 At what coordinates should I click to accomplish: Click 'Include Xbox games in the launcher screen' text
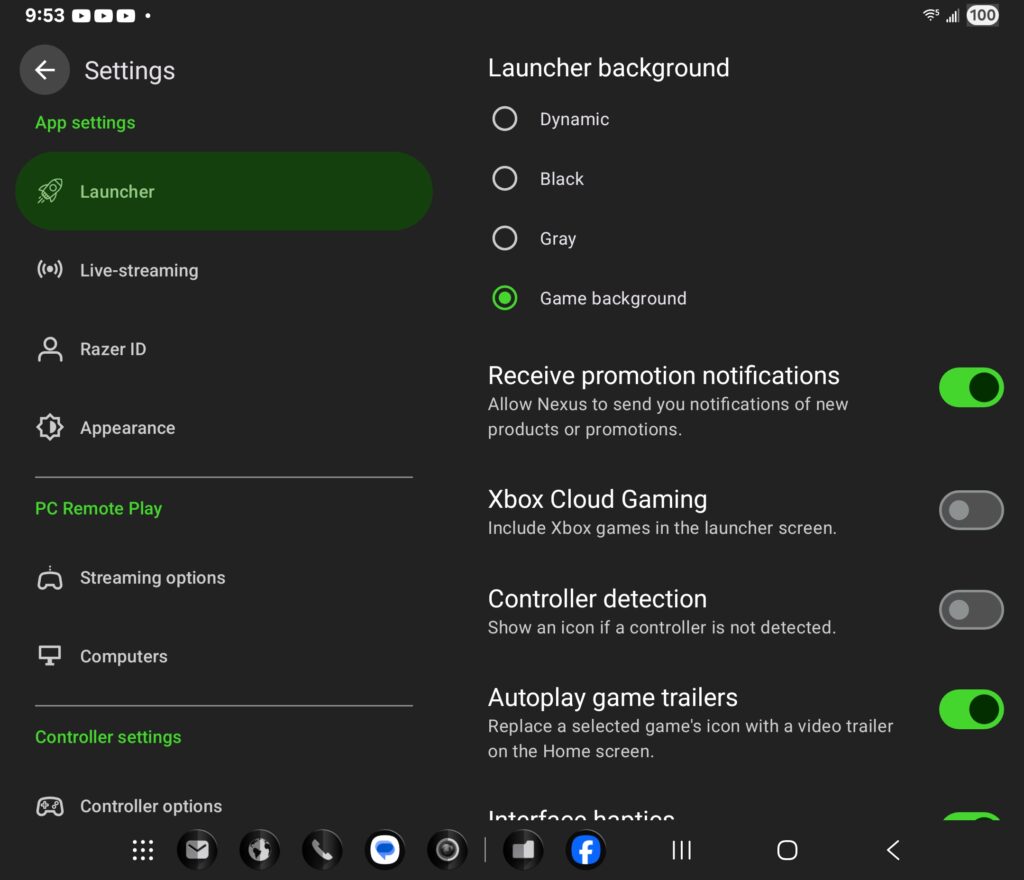(x=662, y=527)
